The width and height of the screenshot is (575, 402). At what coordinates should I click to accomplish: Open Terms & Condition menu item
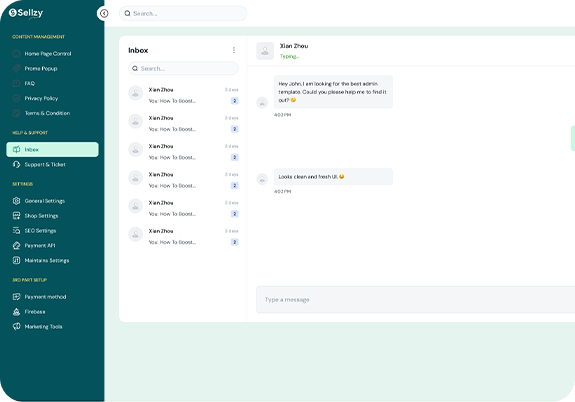[52, 113]
